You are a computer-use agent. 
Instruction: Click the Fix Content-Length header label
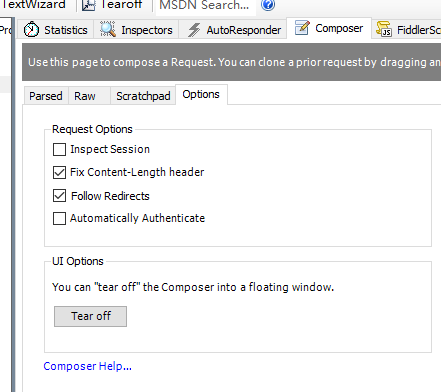[137, 172]
